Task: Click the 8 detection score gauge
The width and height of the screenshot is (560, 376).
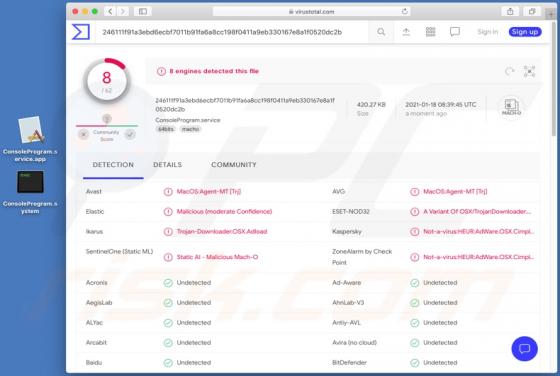Action: [x=106, y=81]
